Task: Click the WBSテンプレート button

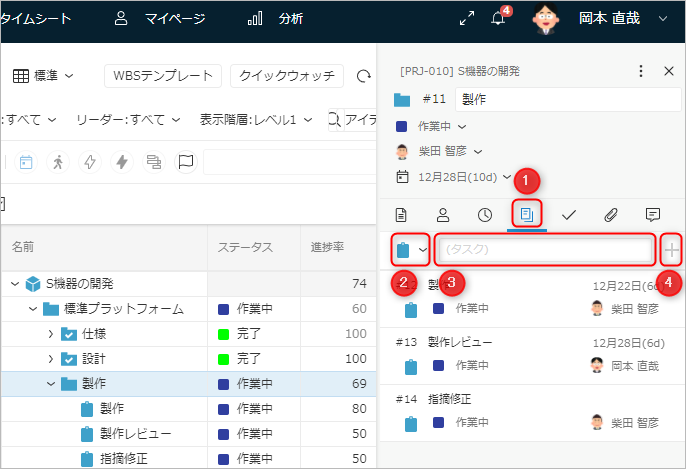Action: tap(162, 76)
